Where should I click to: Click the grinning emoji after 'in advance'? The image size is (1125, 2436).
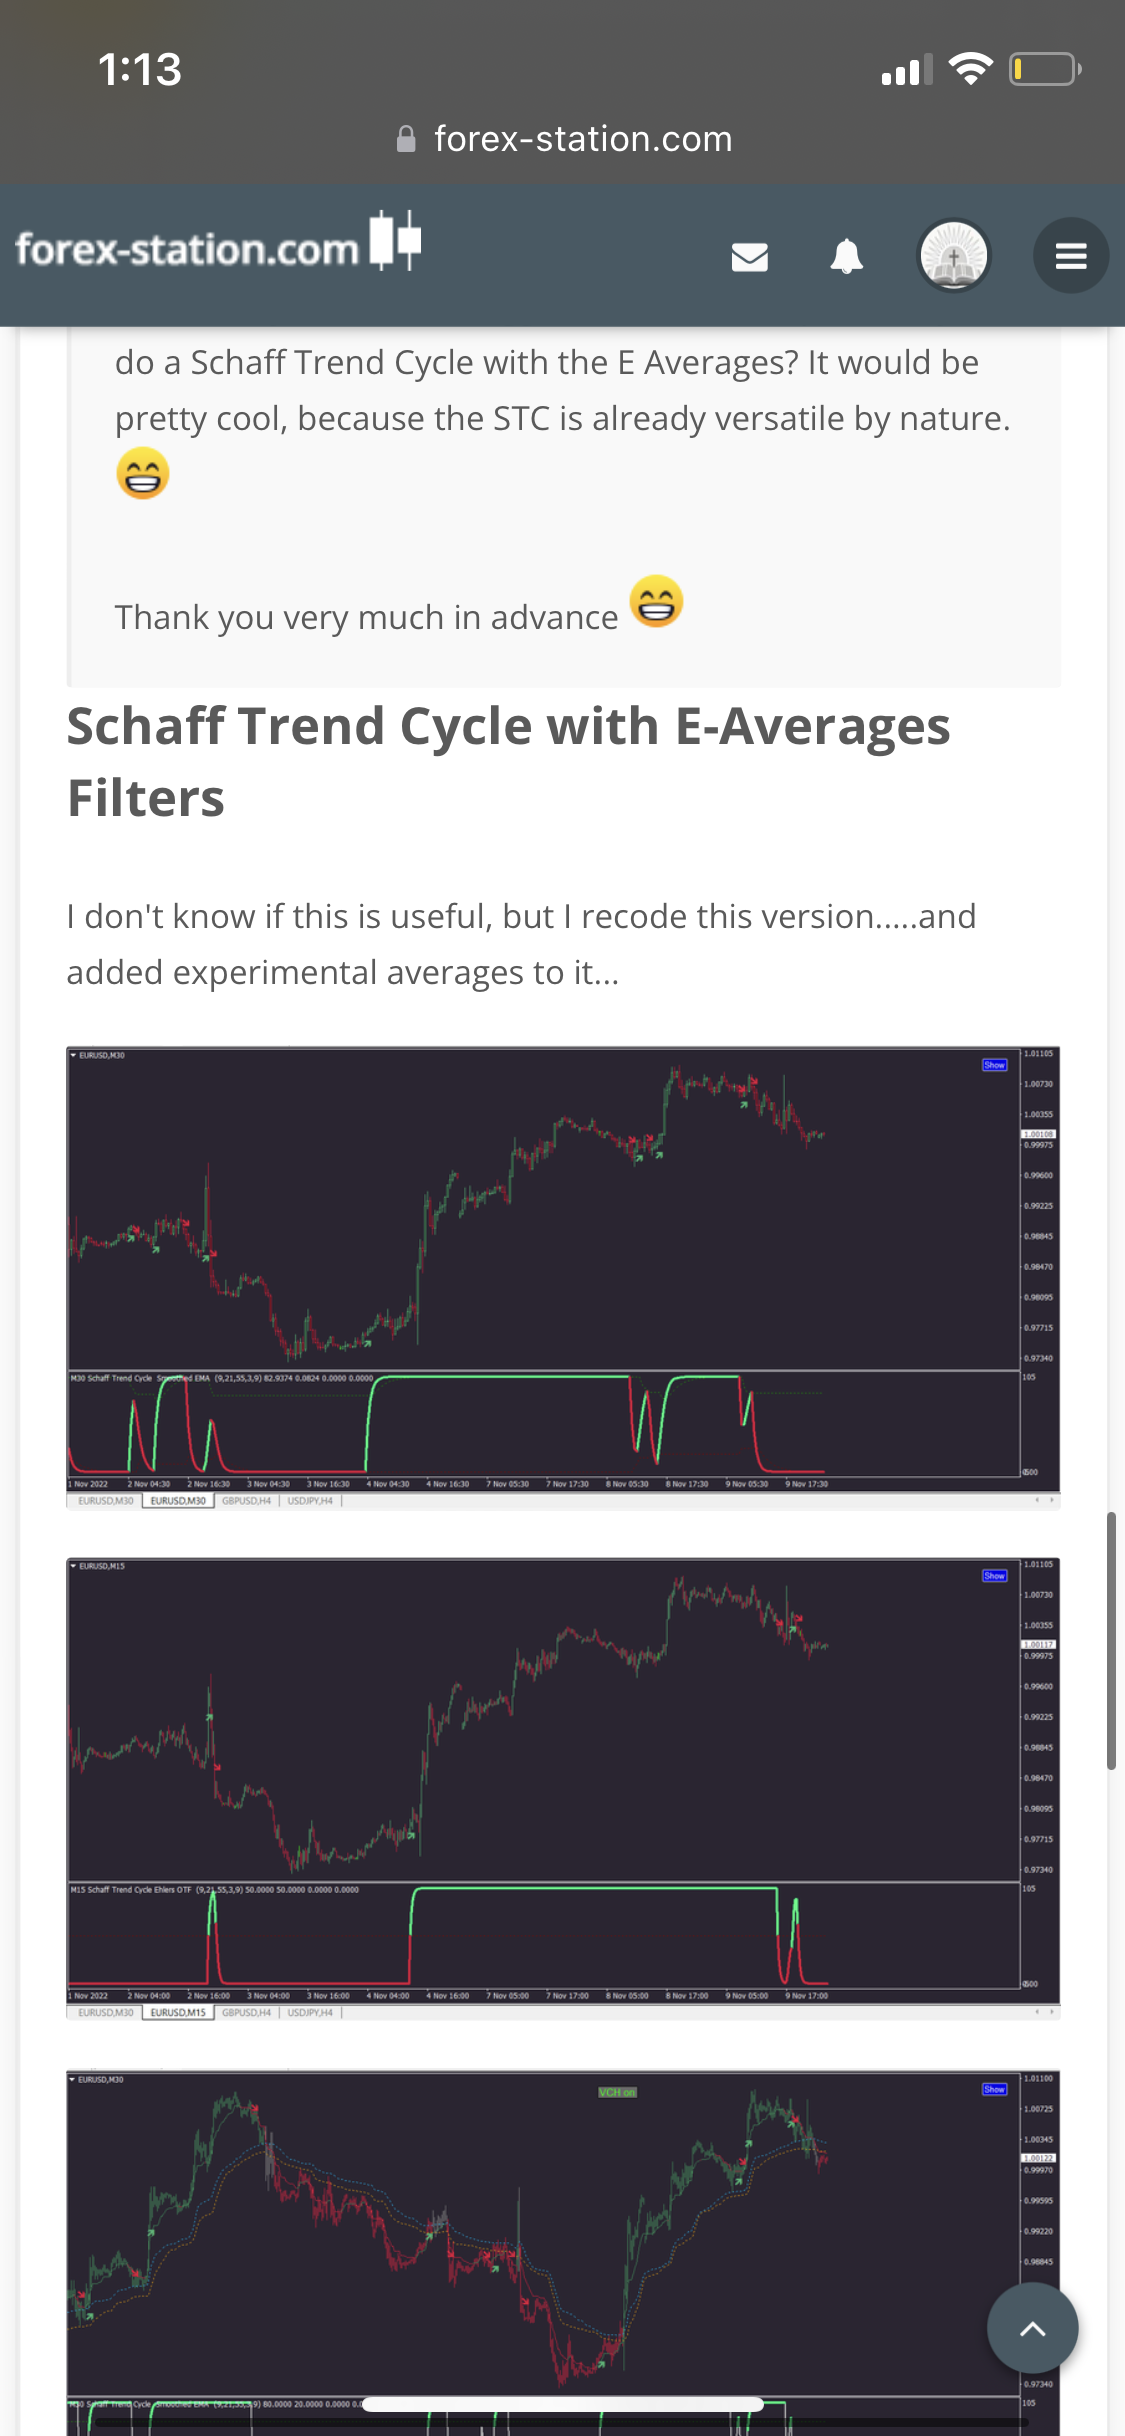(656, 601)
